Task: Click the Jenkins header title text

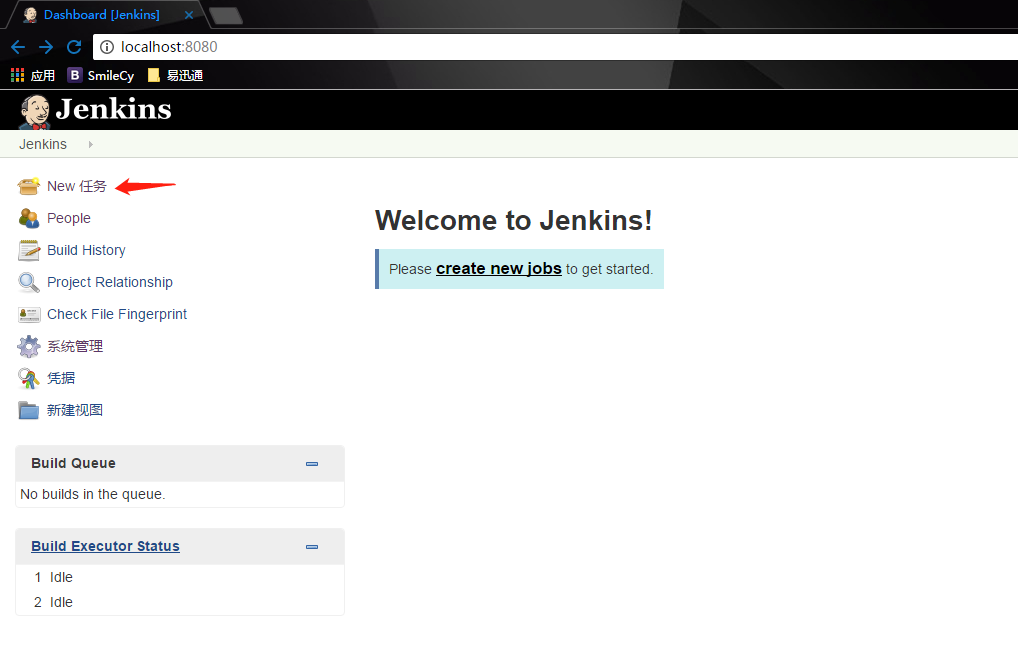Action: (x=114, y=109)
